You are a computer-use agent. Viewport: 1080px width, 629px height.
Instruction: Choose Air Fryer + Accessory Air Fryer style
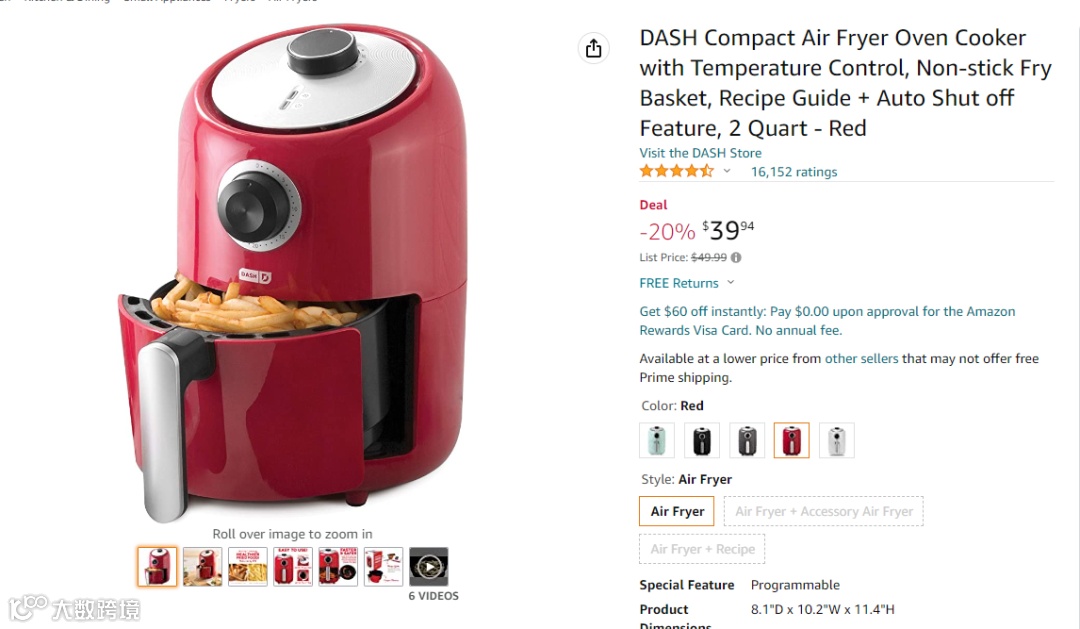(824, 511)
